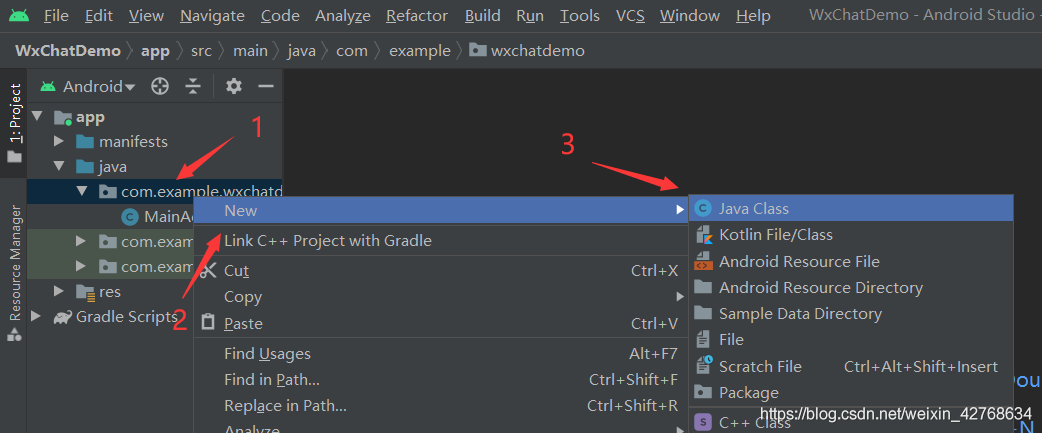Click the Kotlin File/Class icon
Viewport: 1042px width, 433px height.
point(703,235)
